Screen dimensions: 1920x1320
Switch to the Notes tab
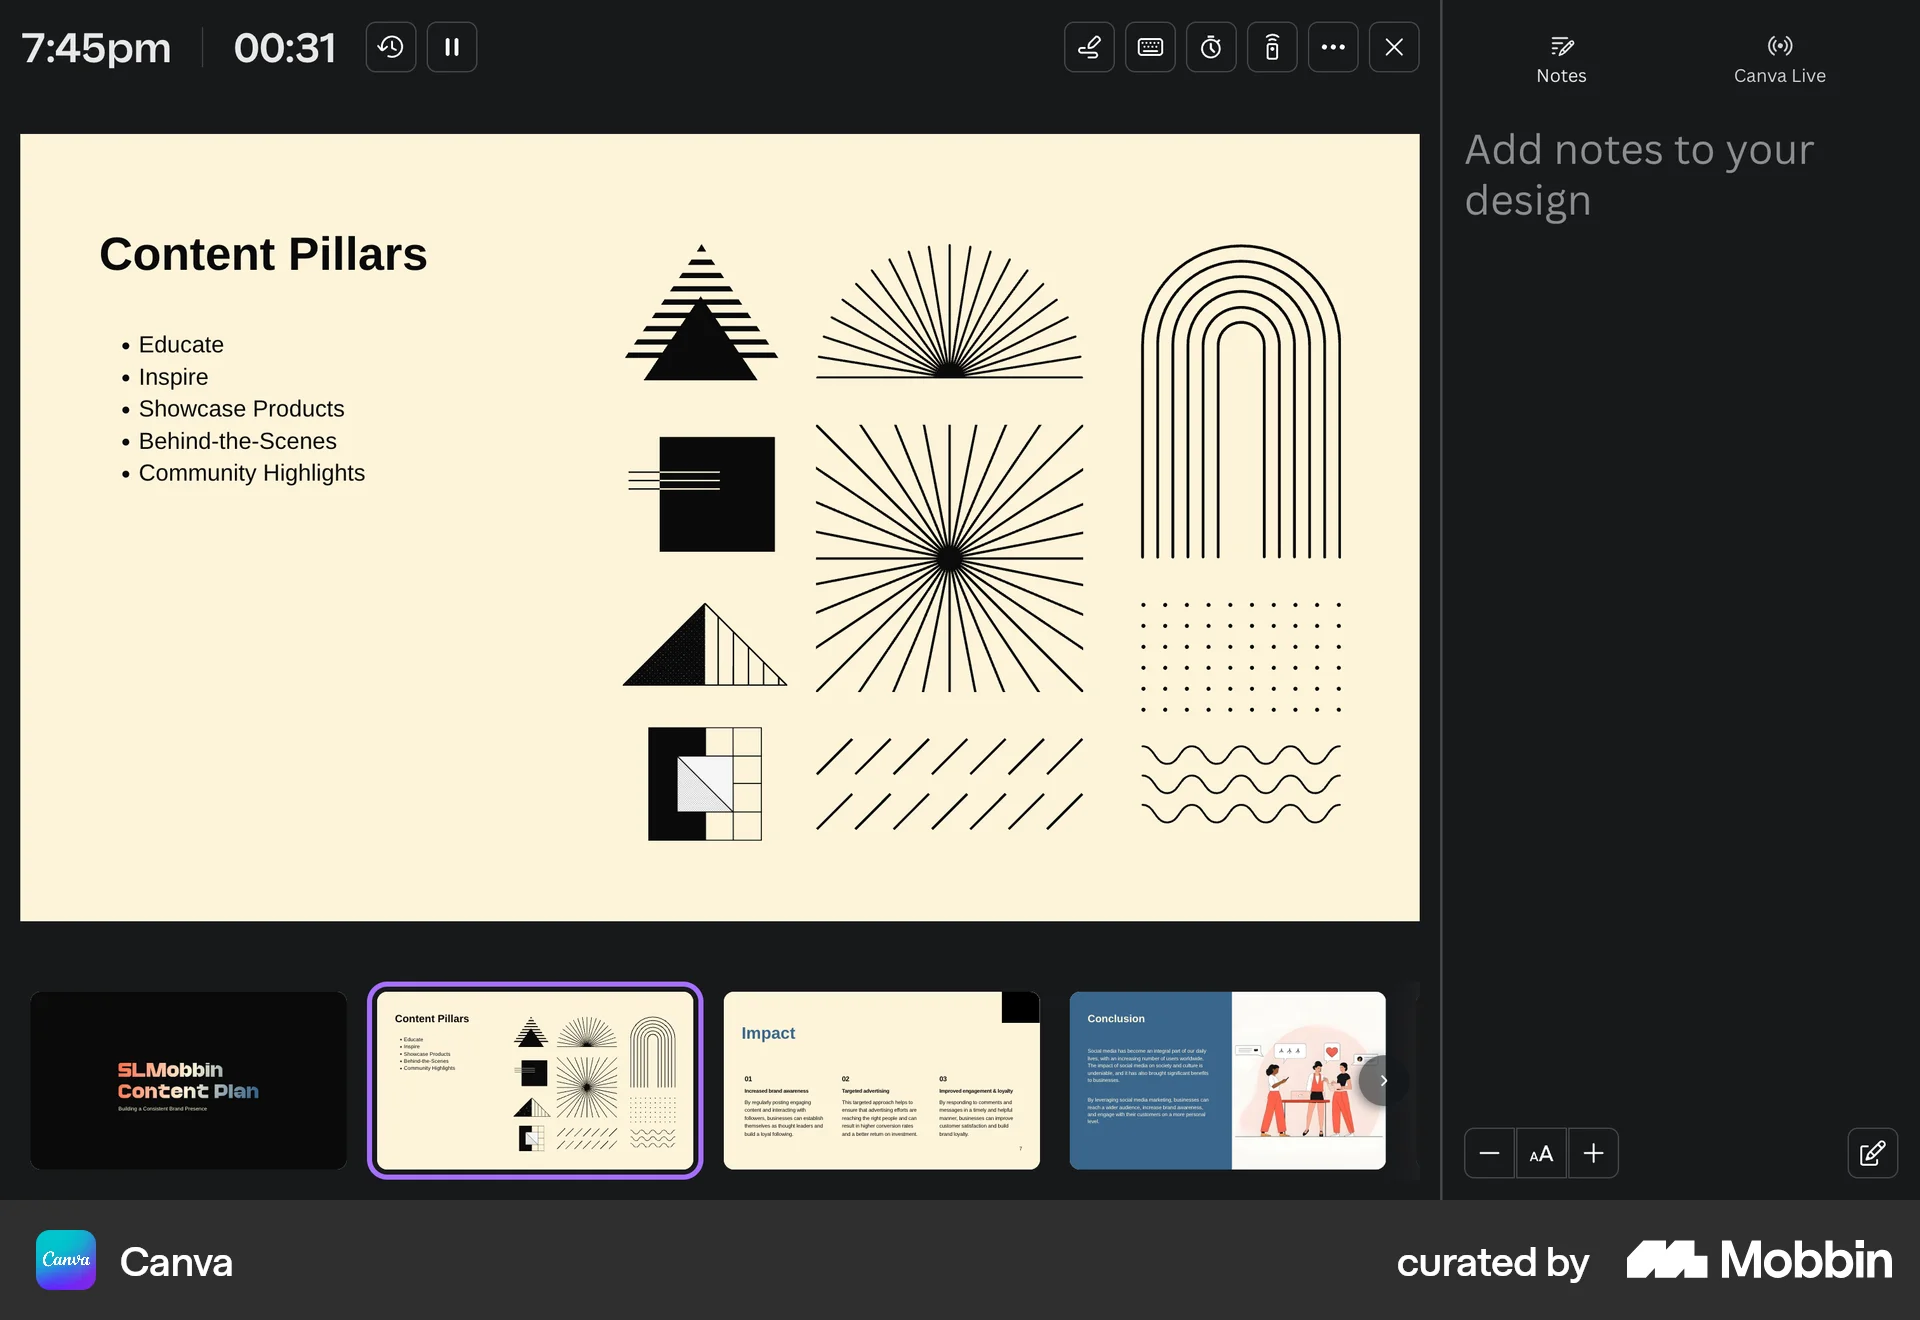tap(1561, 57)
